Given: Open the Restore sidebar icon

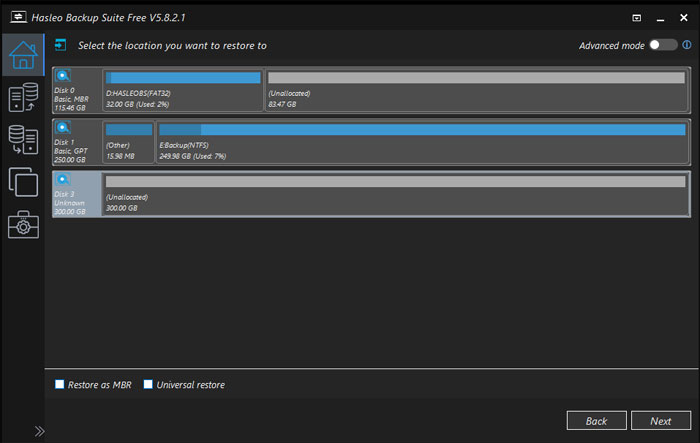Looking at the screenshot, I should [23, 140].
